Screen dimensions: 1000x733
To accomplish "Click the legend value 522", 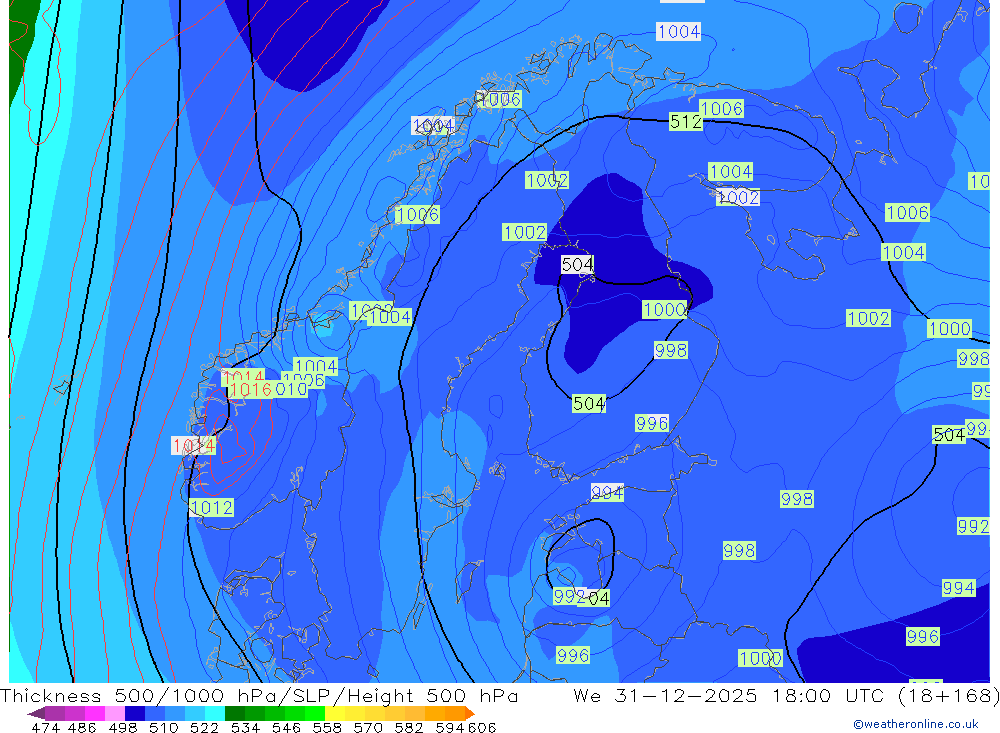I will tap(205, 728).
